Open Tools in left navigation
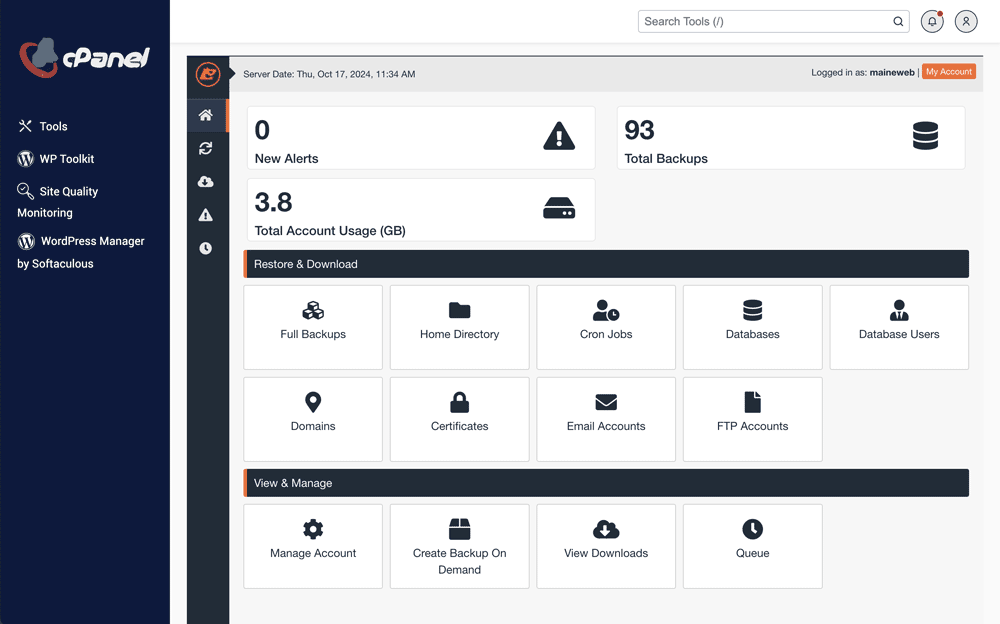 point(53,126)
